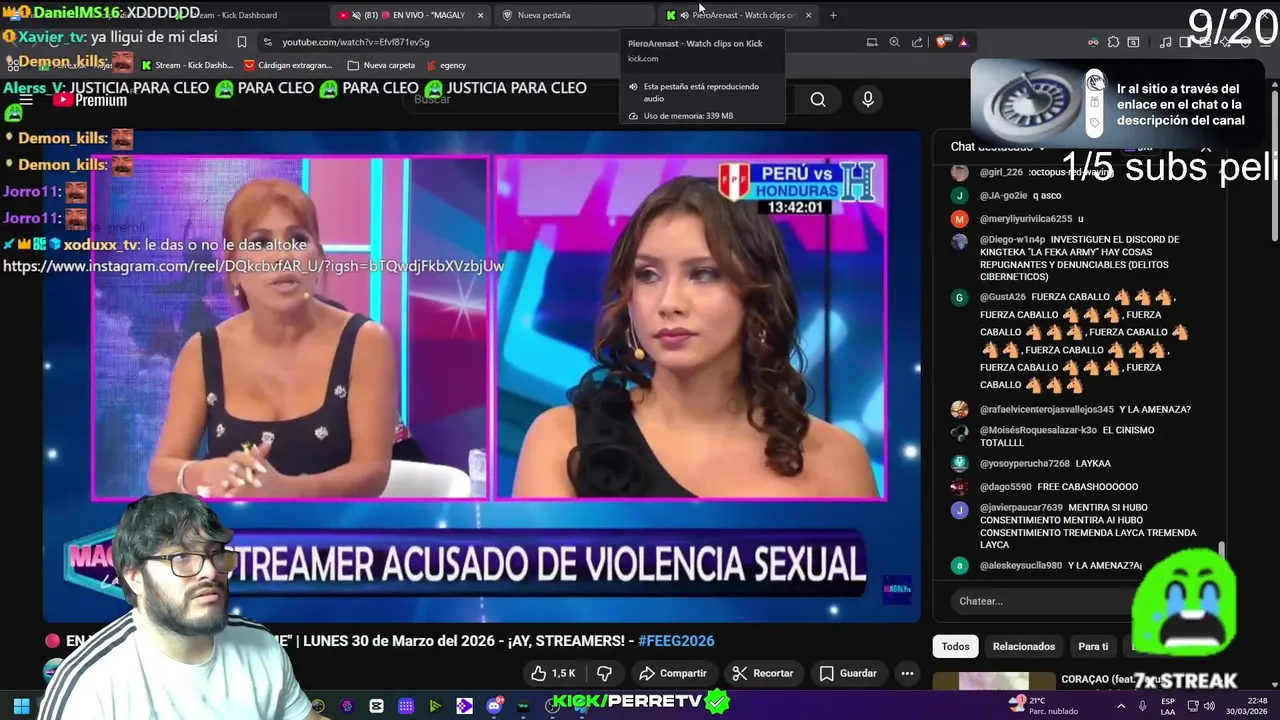Click the share page icon in address bar
The height and width of the screenshot is (720, 1280).
point(917,42)
